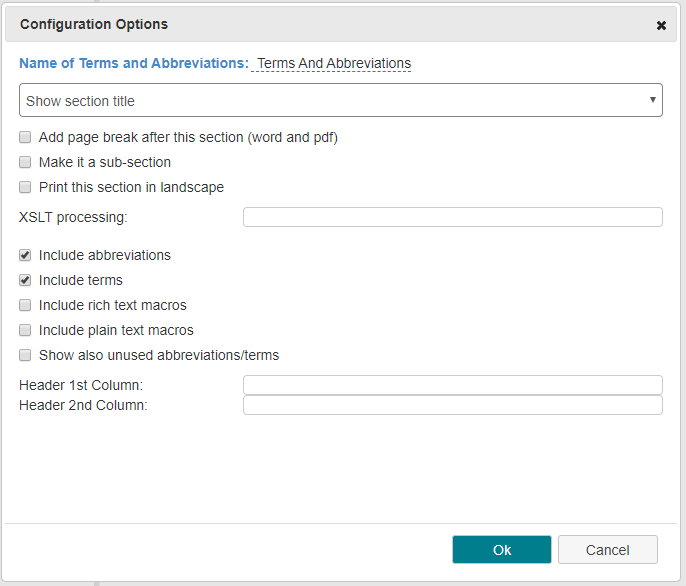Enable page break after this section

25,137
